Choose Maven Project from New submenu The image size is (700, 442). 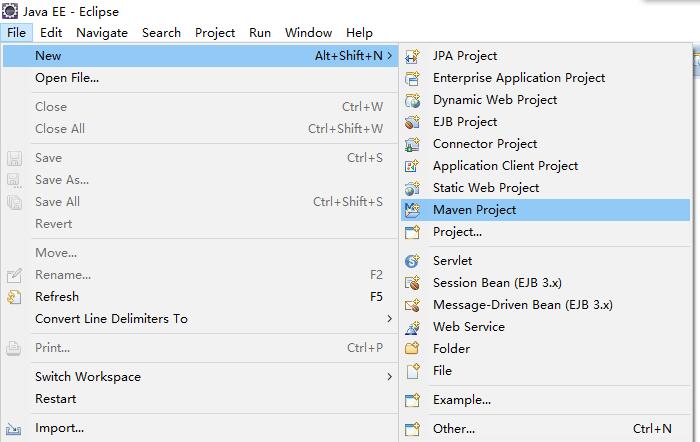[x=546, y=210]
